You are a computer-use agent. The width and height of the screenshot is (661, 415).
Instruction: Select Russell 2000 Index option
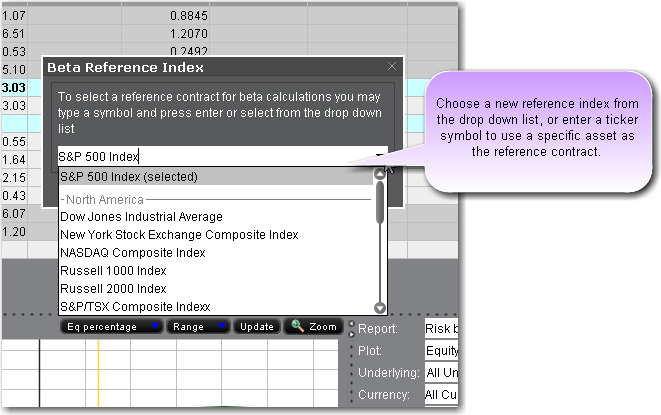113,288
